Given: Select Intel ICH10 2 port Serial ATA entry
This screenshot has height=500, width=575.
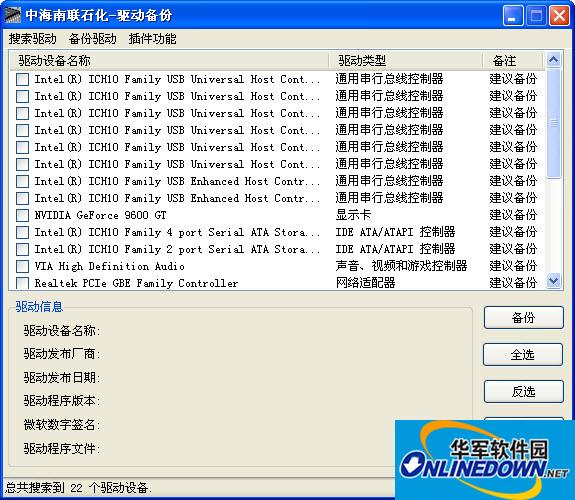Looking at the screenshot, I should point(177,249).
